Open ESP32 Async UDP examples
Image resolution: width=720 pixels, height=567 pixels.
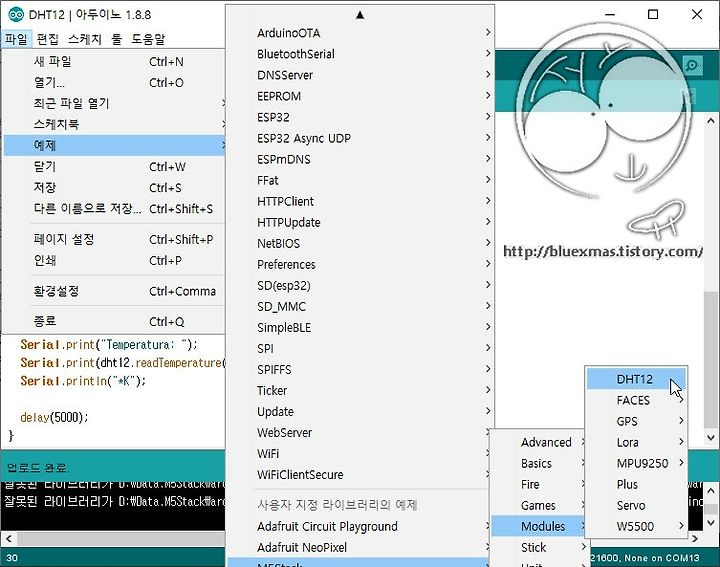click(360, 138)
